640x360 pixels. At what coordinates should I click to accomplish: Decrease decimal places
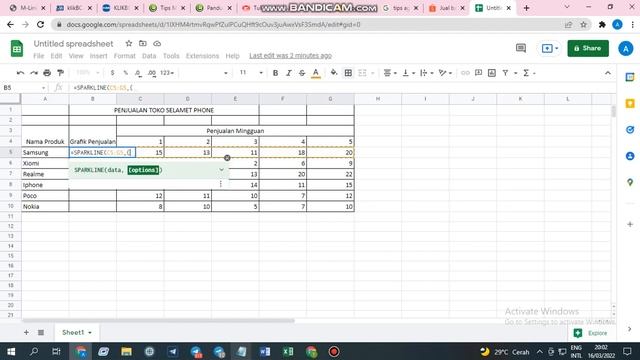click(x=138, y=73)
